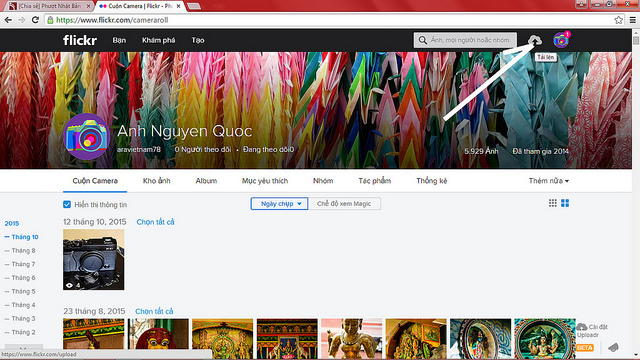Jump to Tháng 10 in timeline
The image size is (640, 360).
pyautogui.click(x=25, y=237)
